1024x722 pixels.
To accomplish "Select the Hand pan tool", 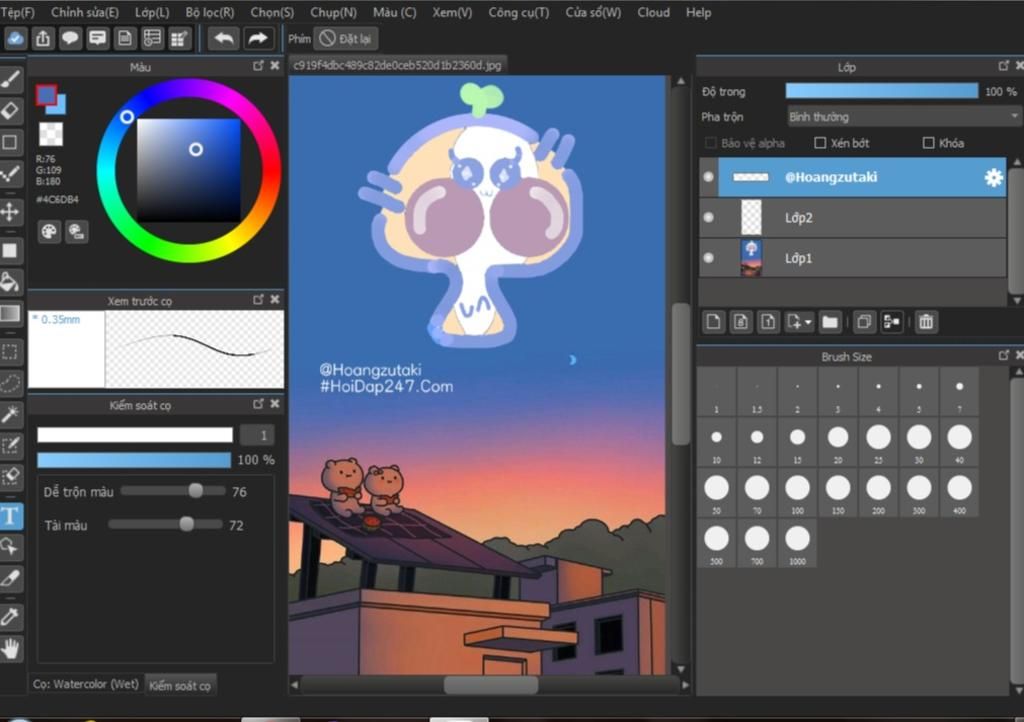I will [10, 648].
